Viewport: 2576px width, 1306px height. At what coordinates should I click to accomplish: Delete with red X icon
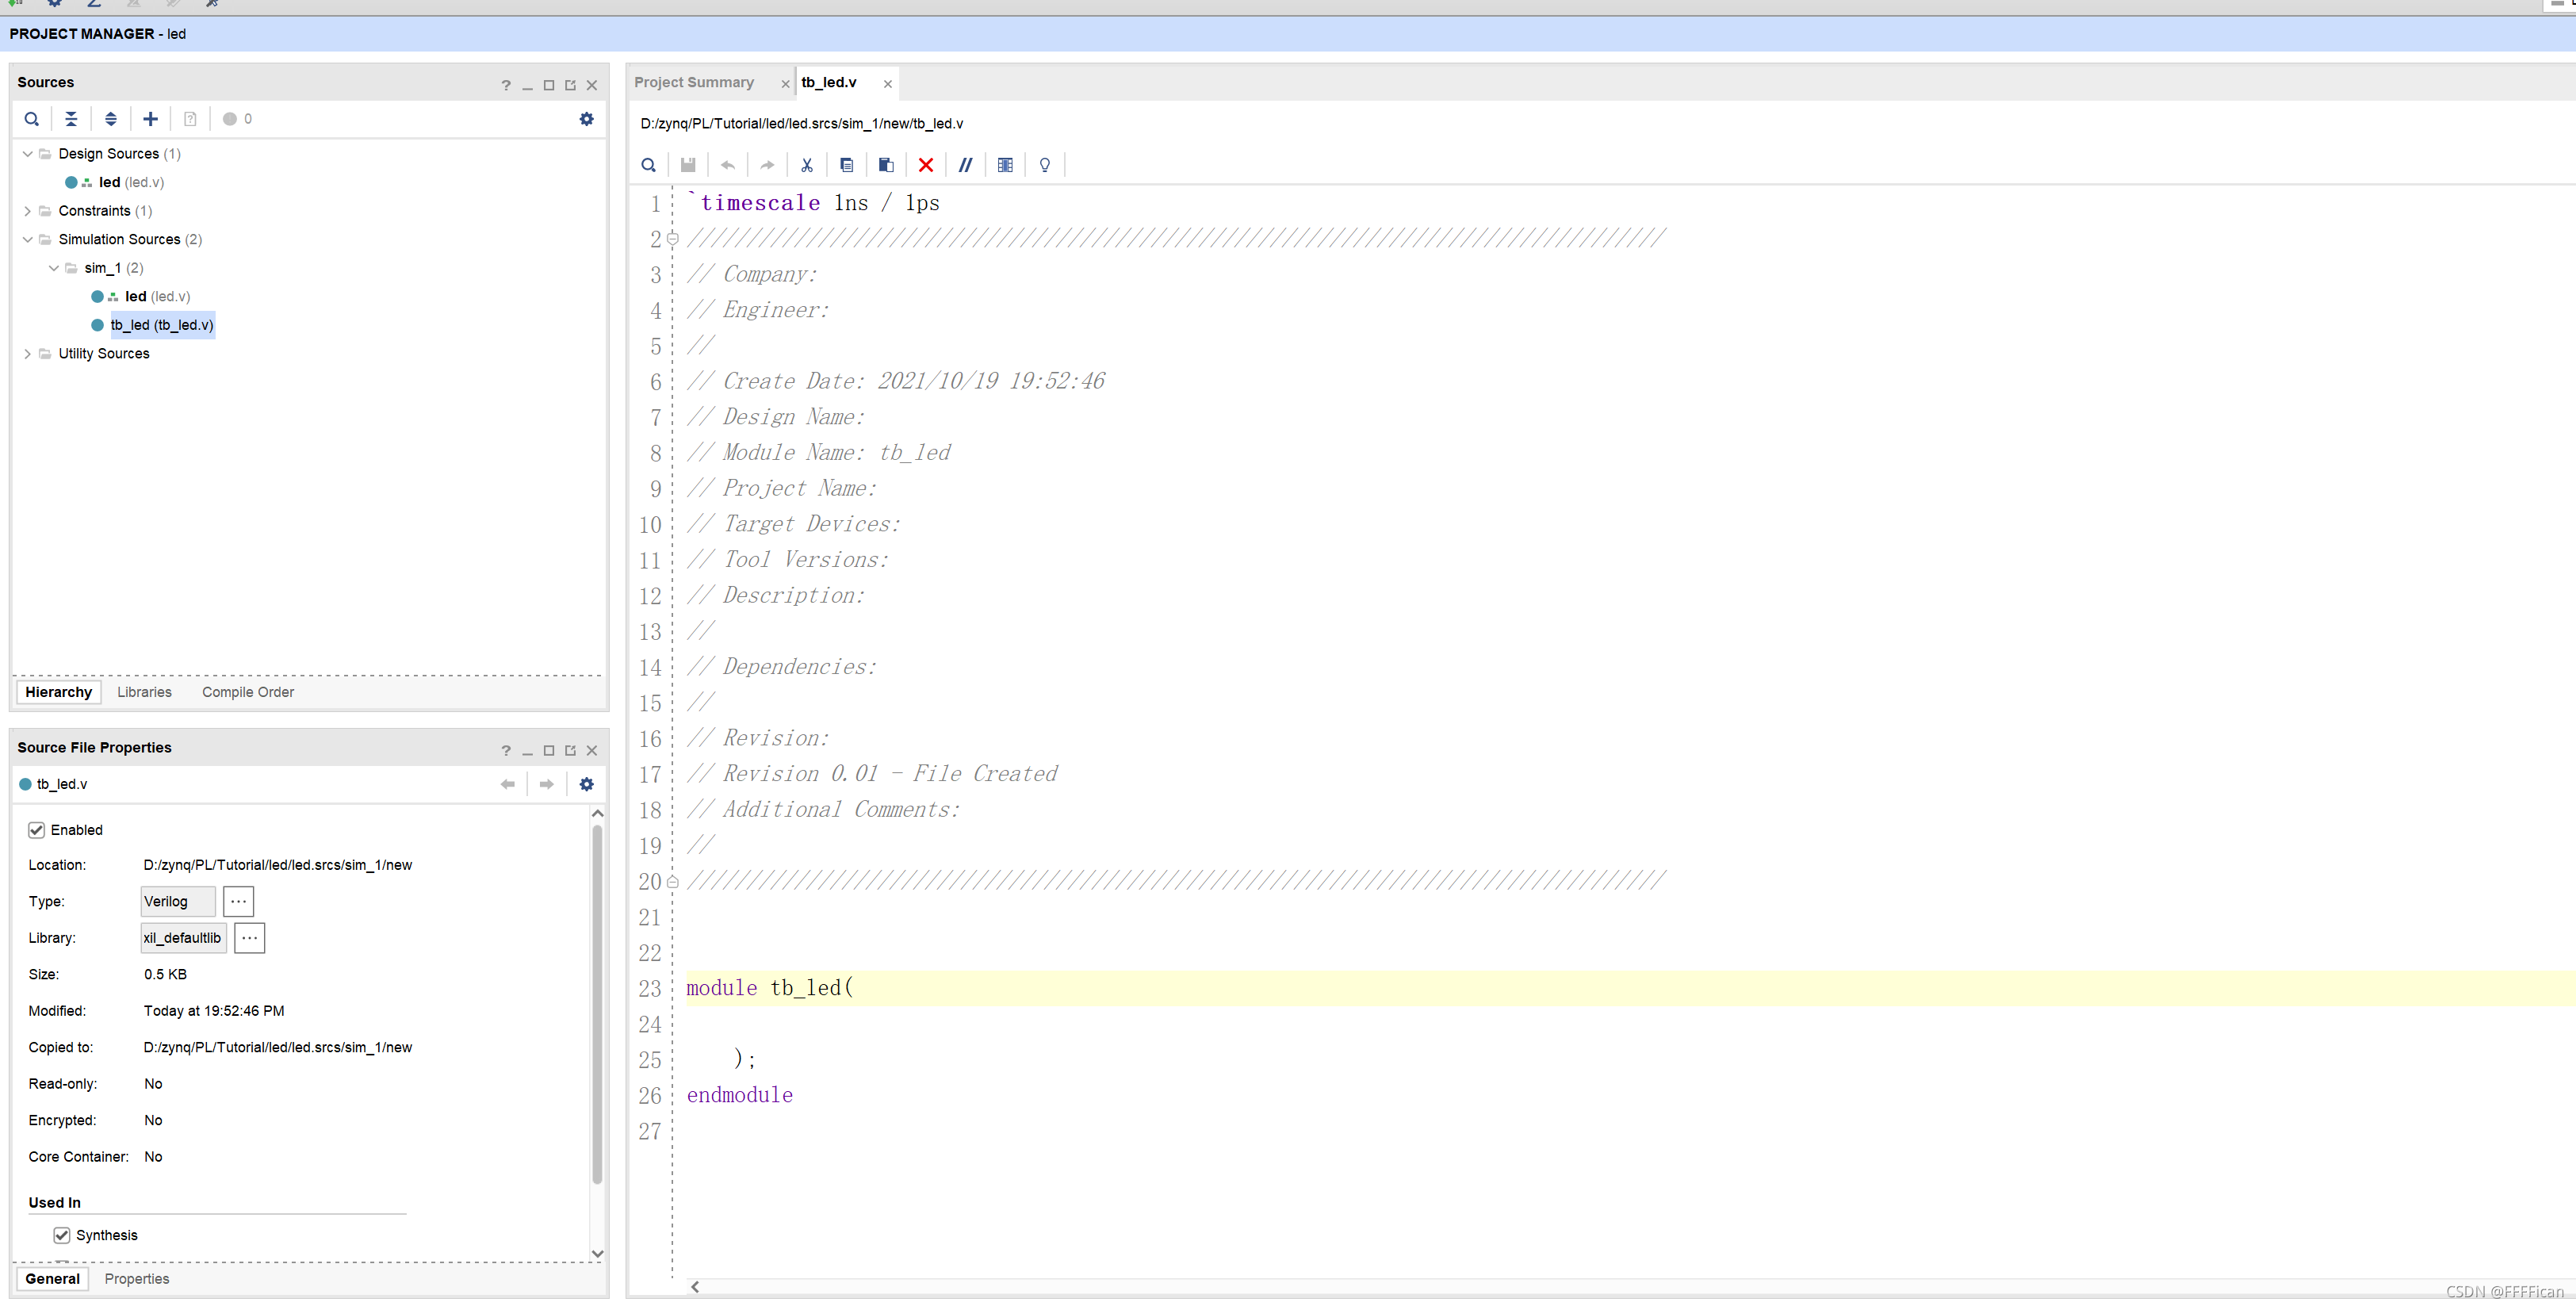point(926,165)
